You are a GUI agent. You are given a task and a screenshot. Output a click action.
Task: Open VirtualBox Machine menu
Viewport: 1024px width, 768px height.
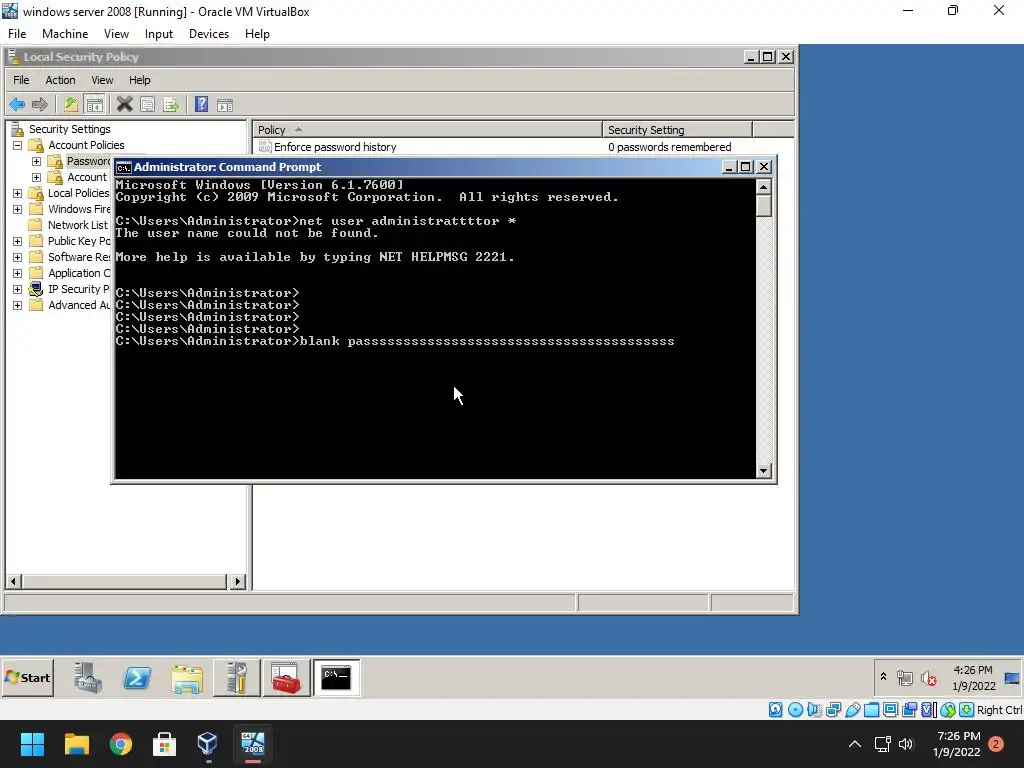click(65, 34)
